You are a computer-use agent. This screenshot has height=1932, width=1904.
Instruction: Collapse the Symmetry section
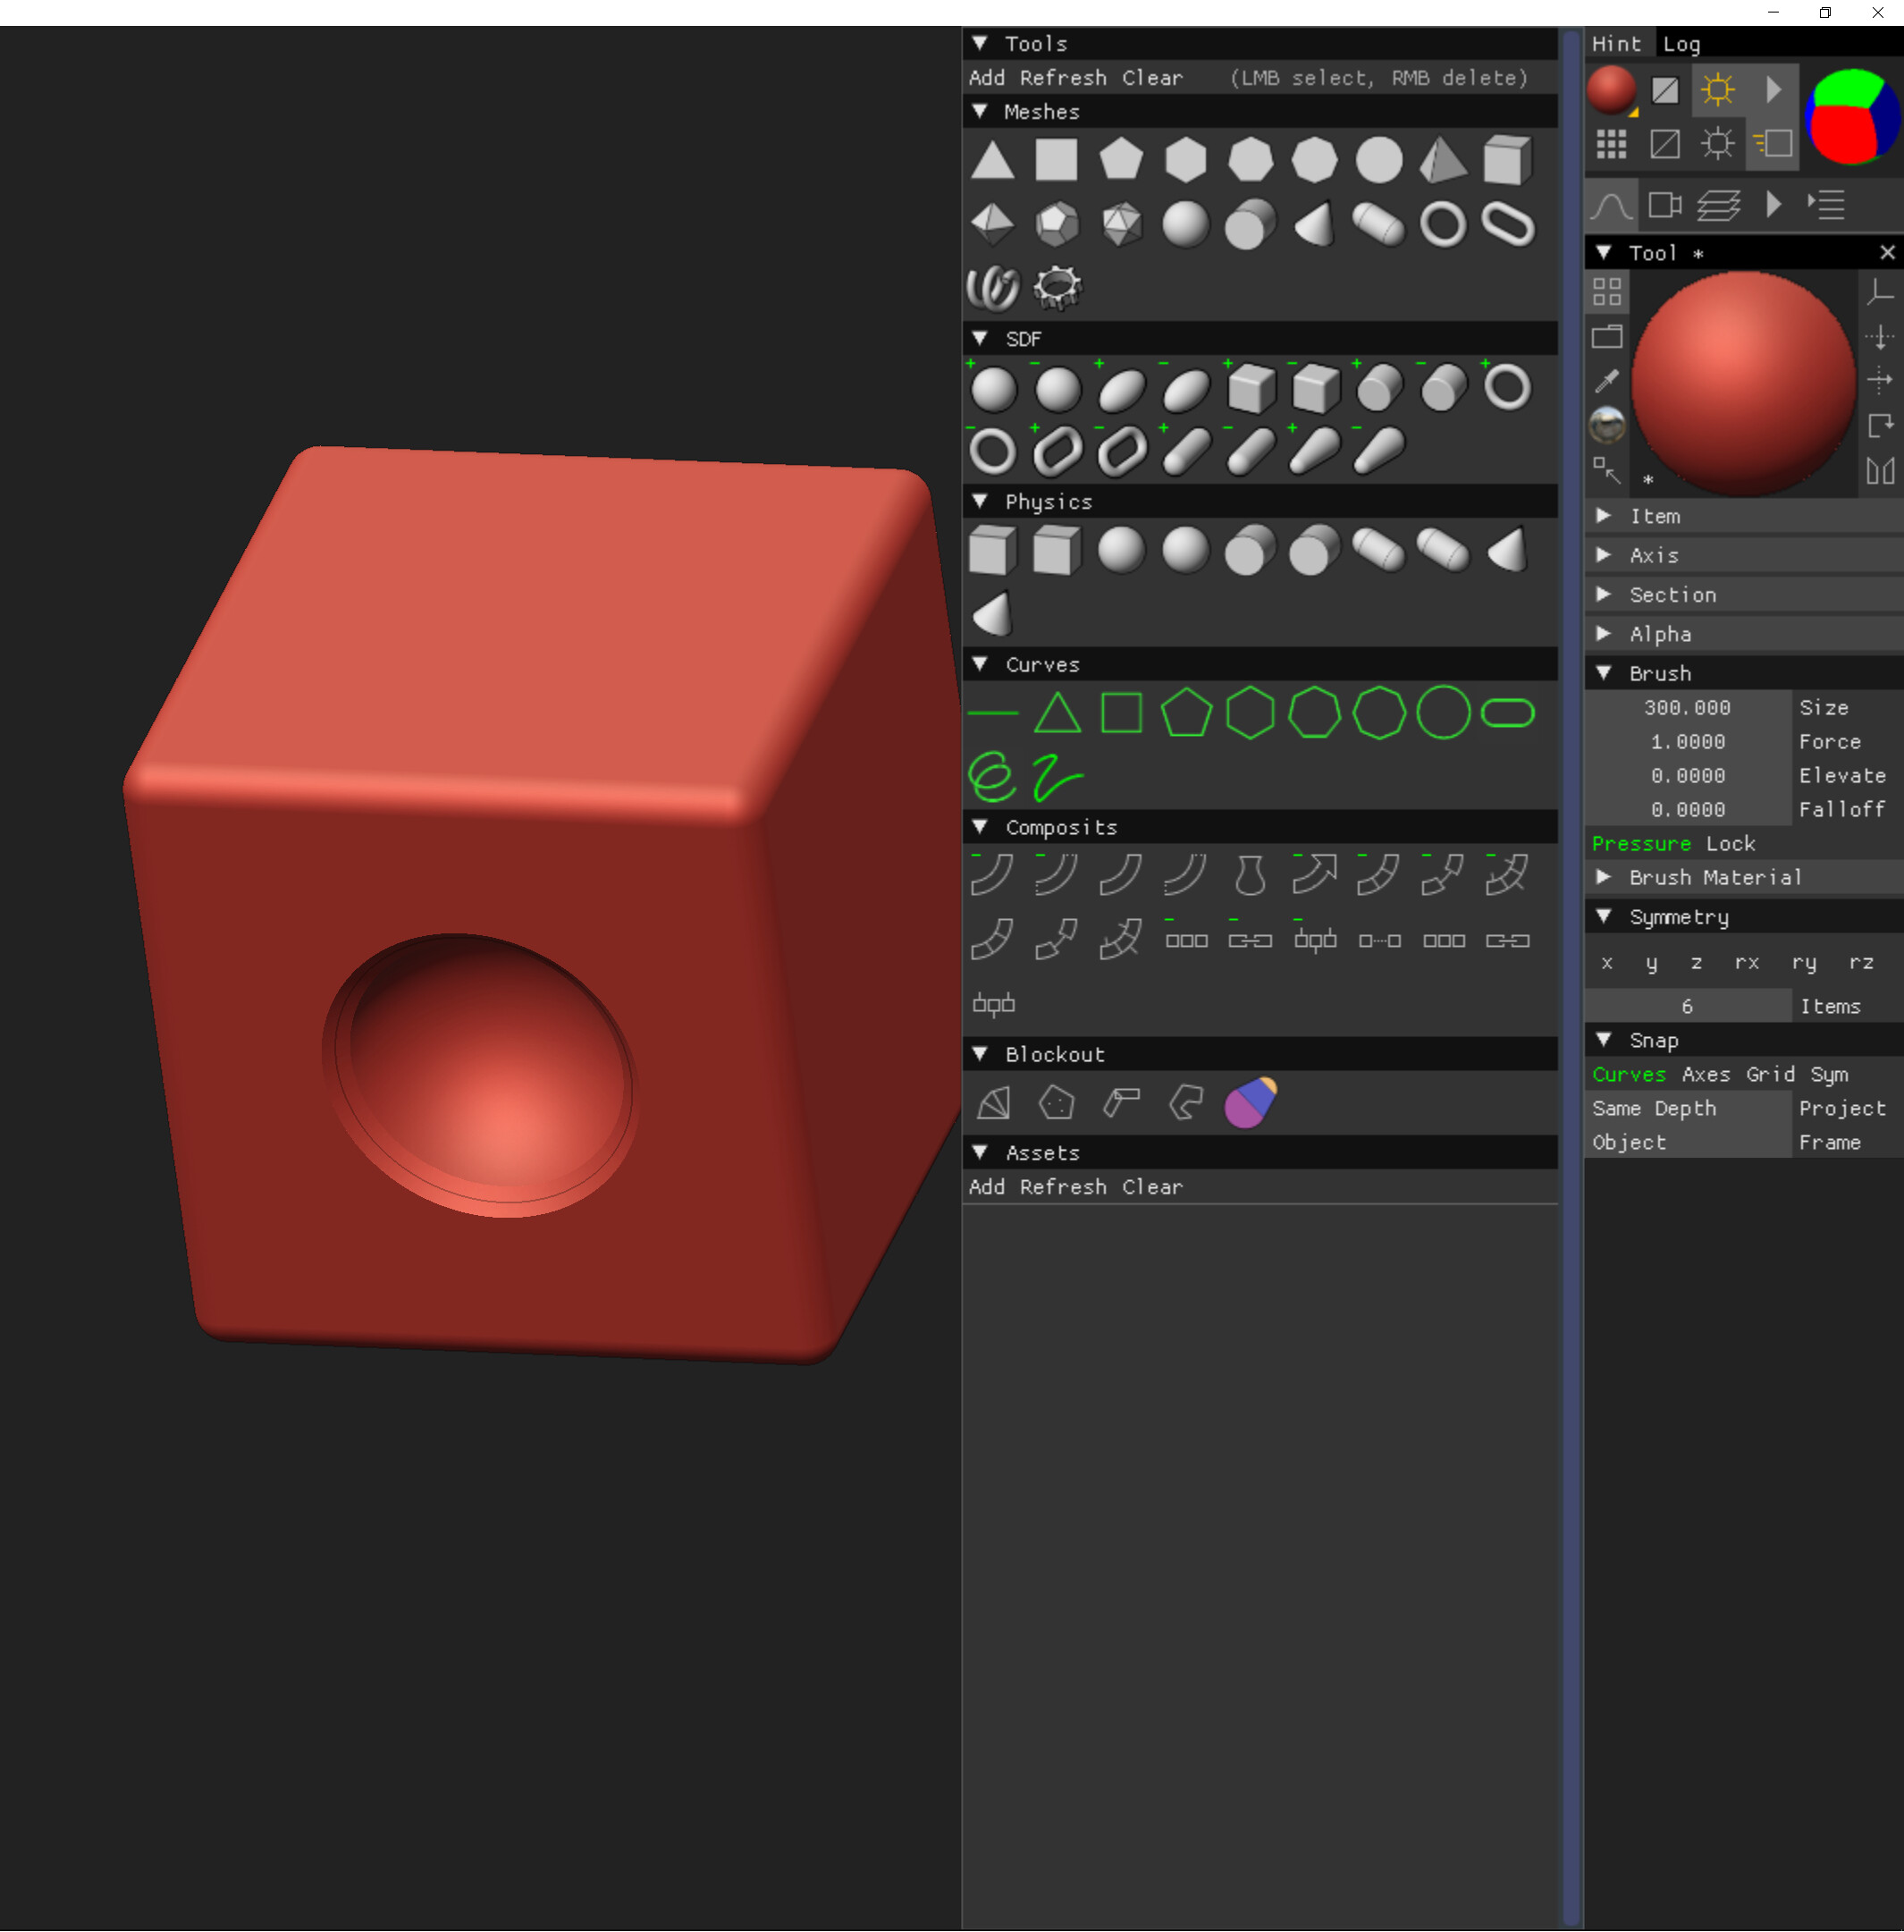click(1604, 917)
